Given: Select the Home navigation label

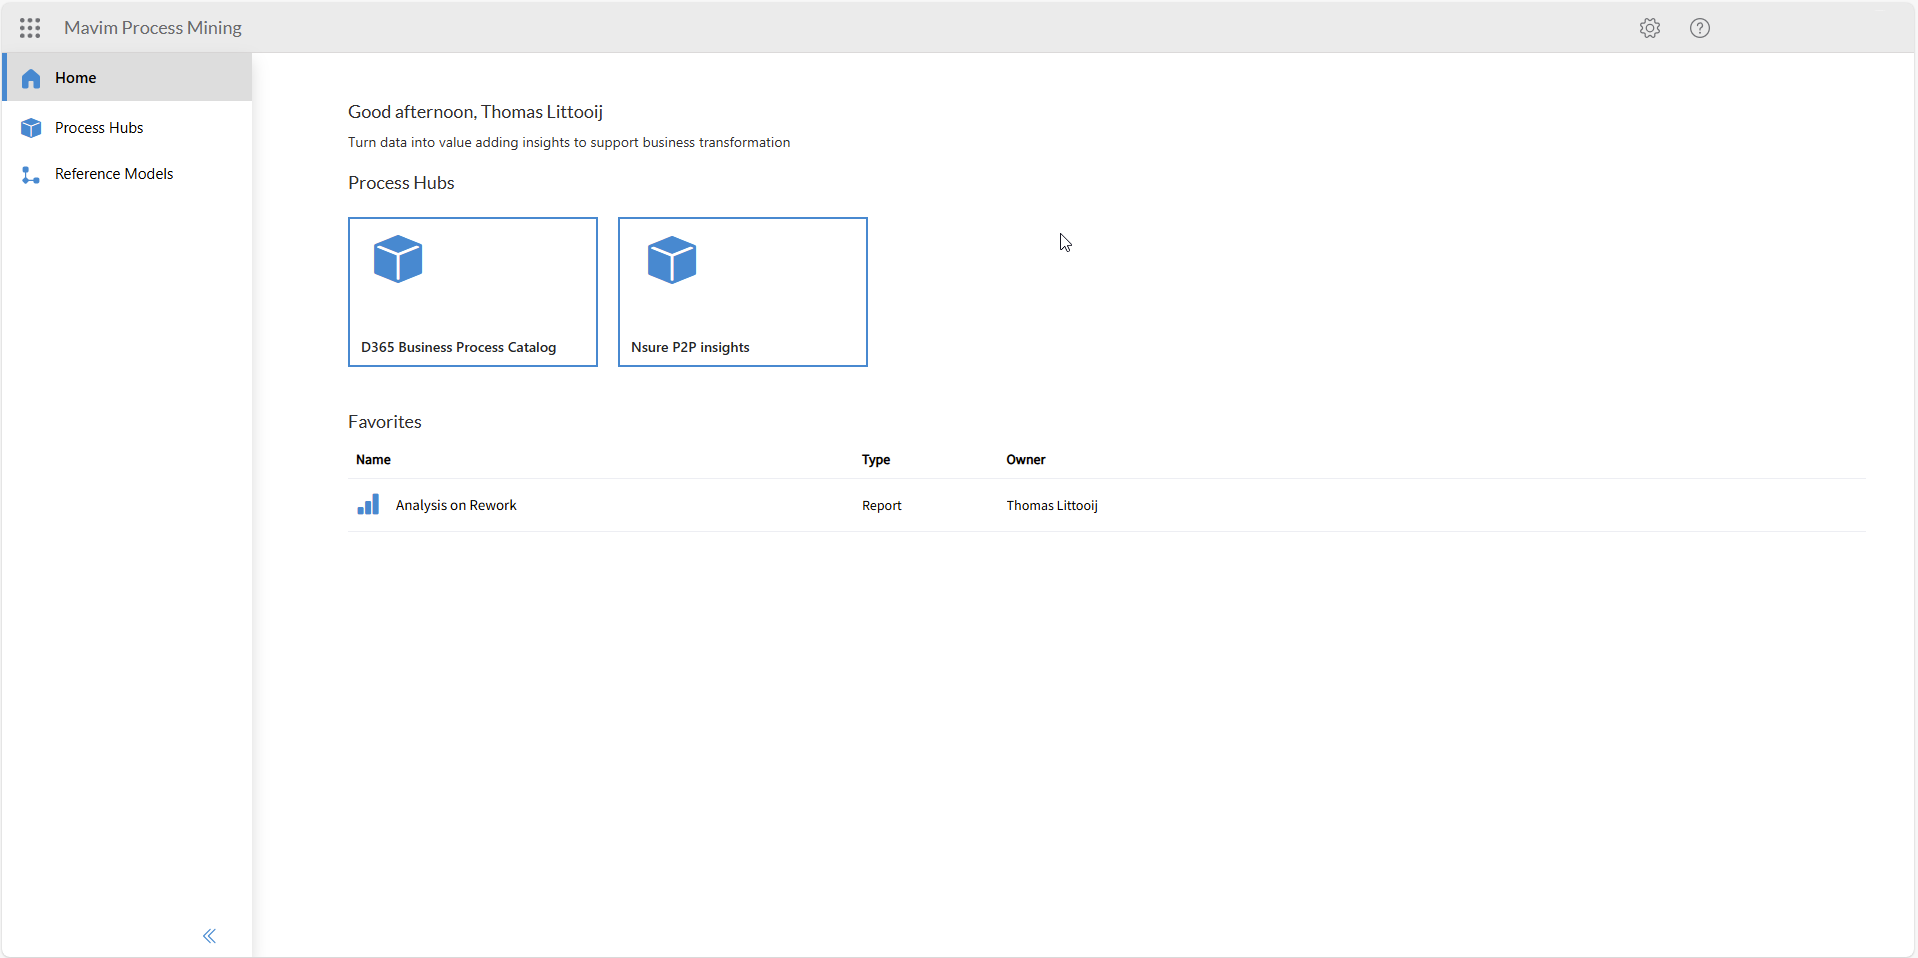Looking at the screenshot, I should [76, 78].
